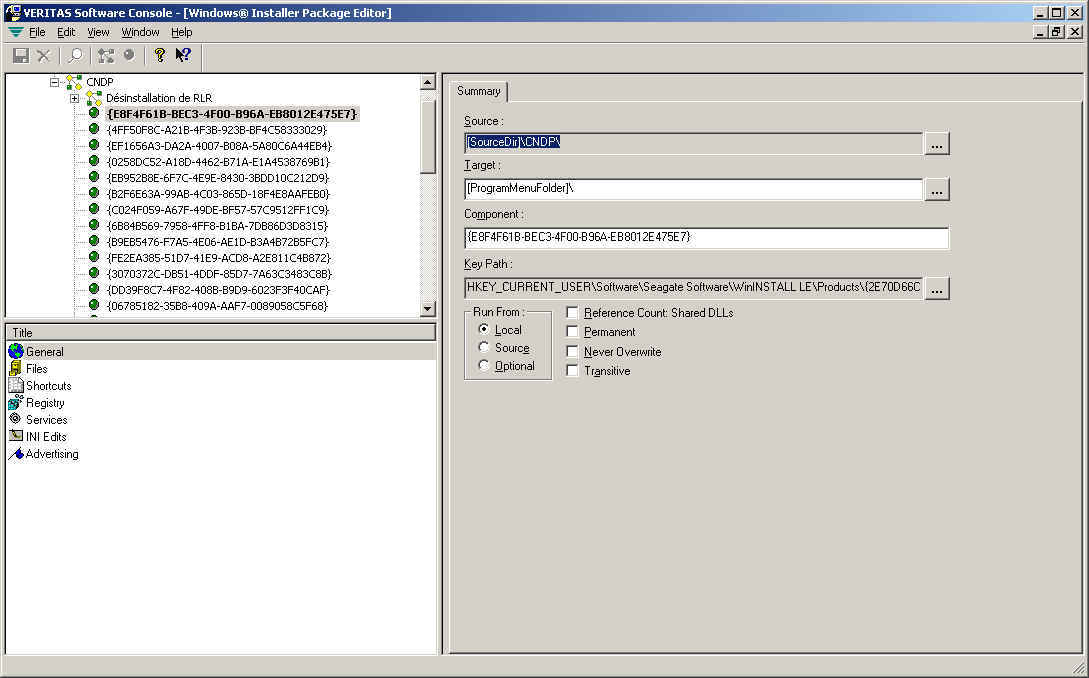Click green ball icon beside {EF1656A3-DA2A-4007-B08A-5A80C6A44EB4}

pyautogui.click(x=94, y=144)
